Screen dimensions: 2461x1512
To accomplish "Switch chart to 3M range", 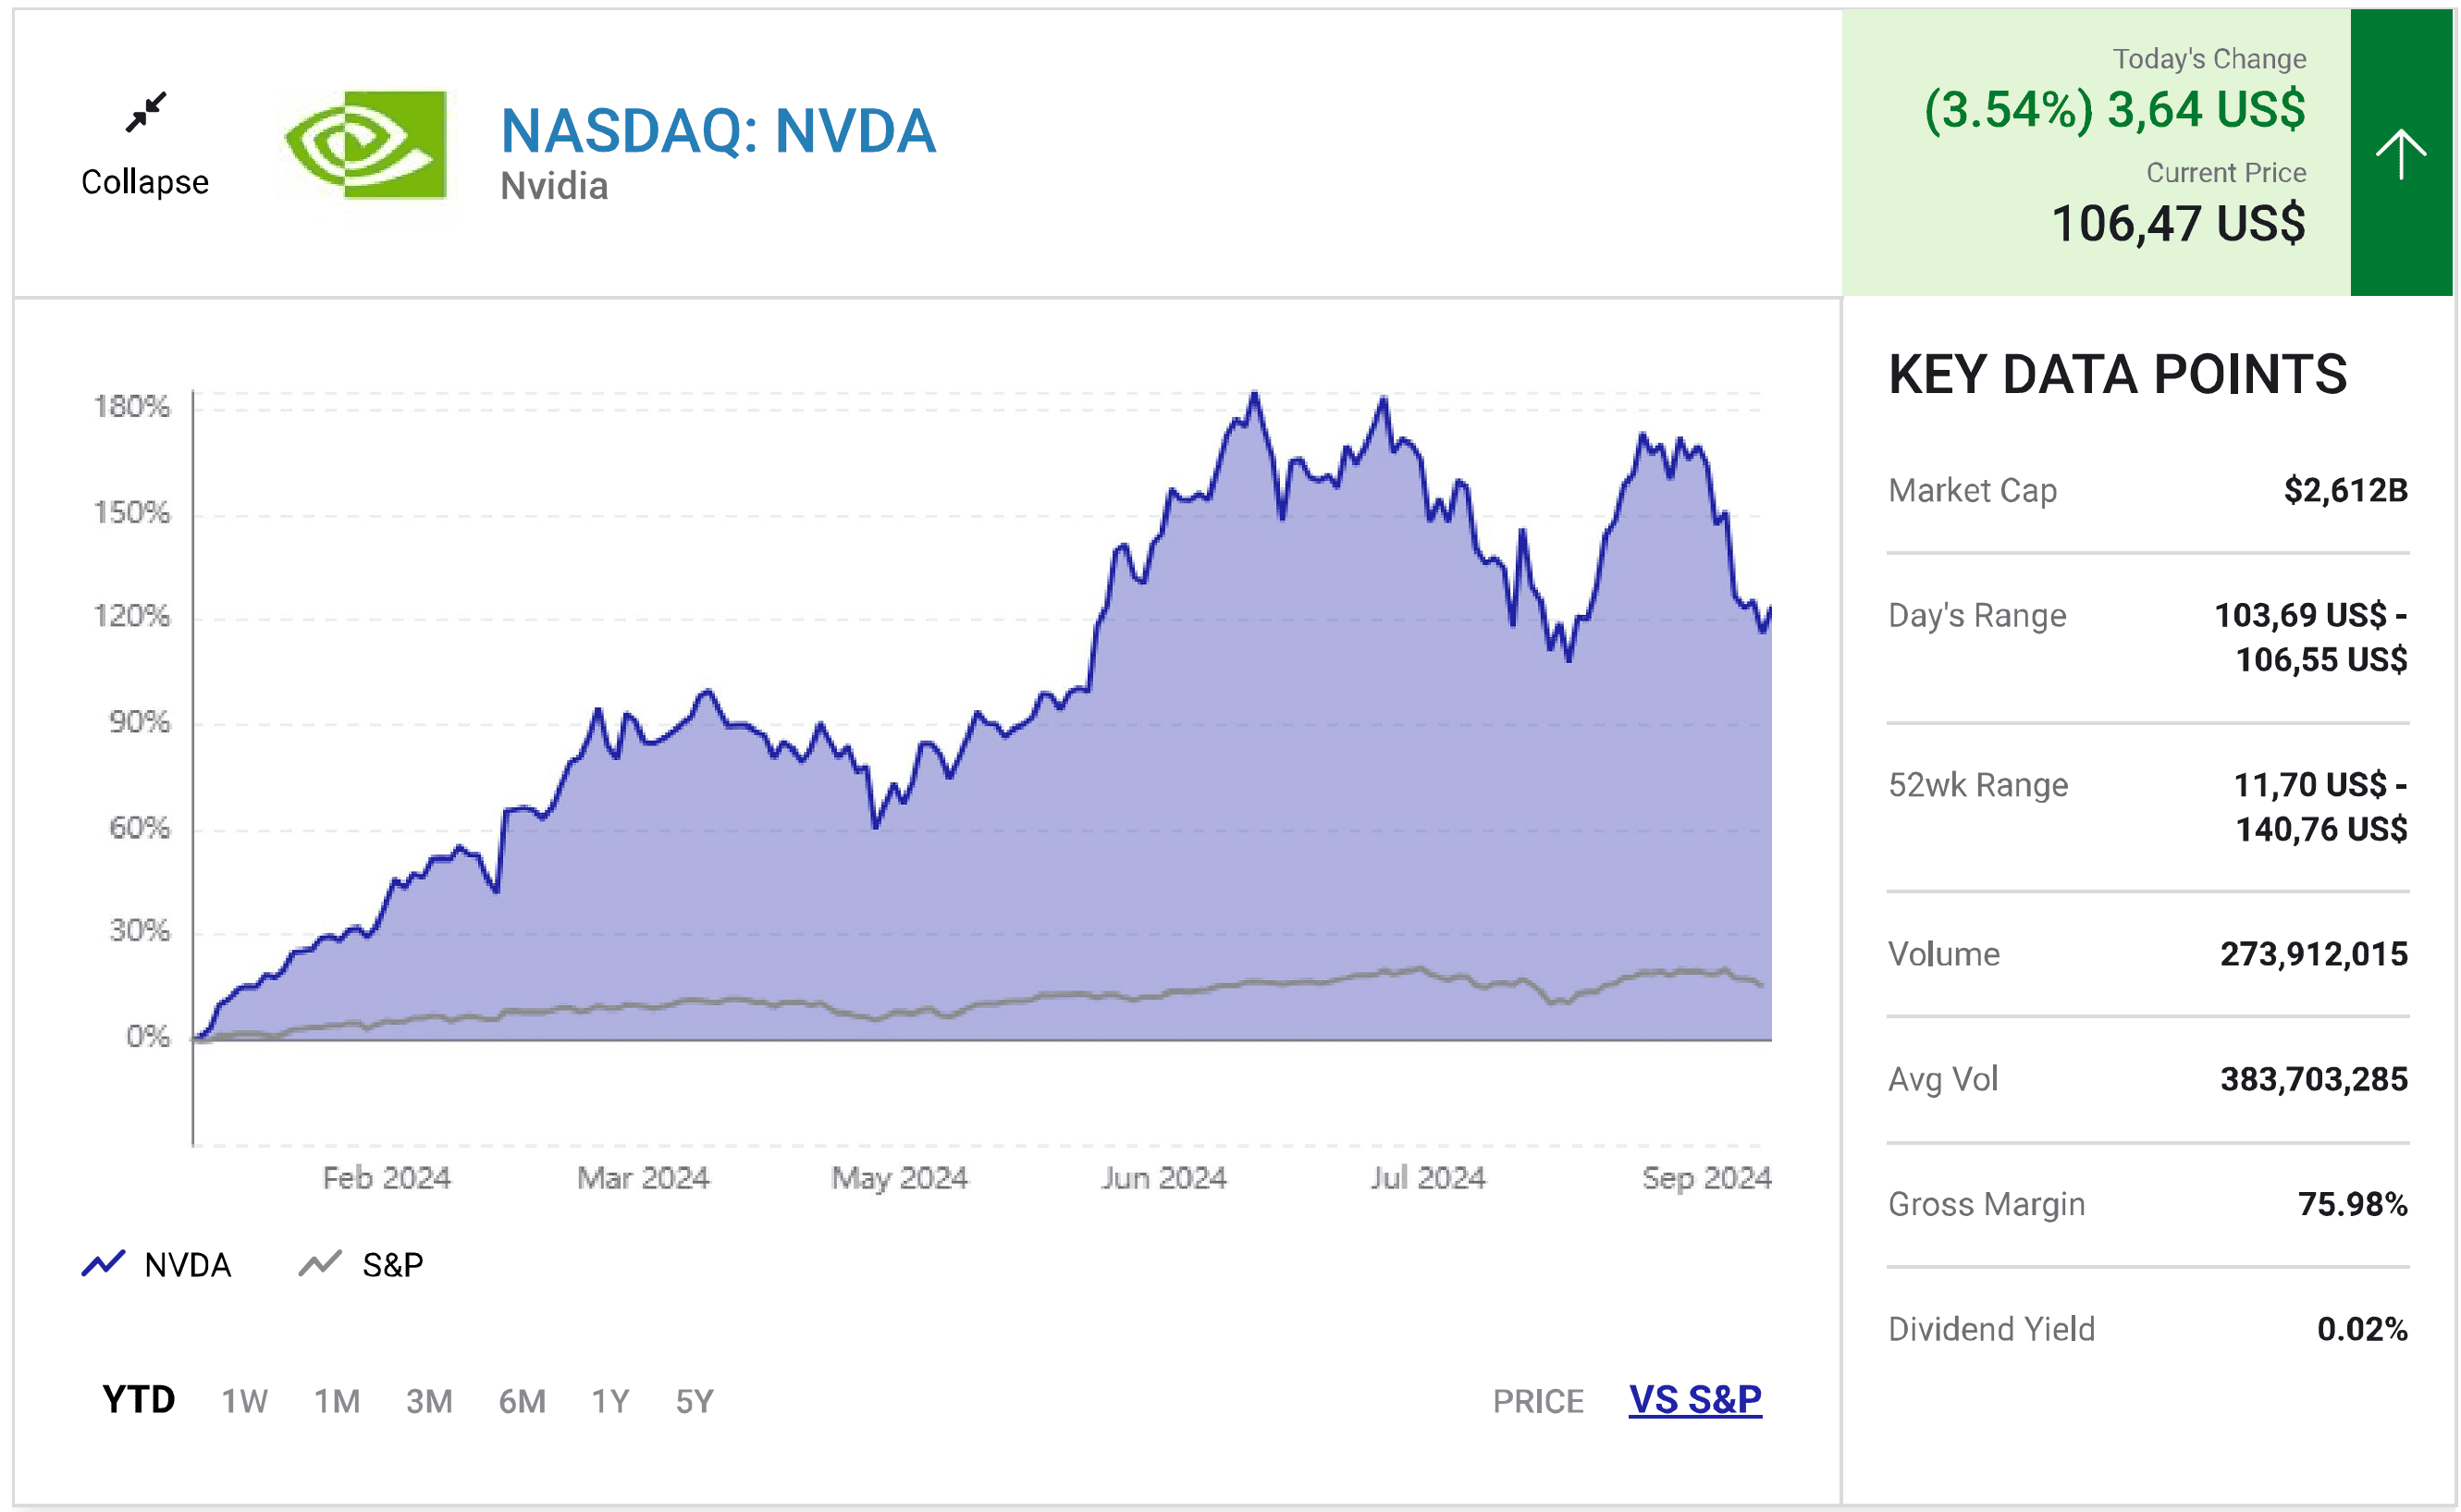I will 429,1401.
